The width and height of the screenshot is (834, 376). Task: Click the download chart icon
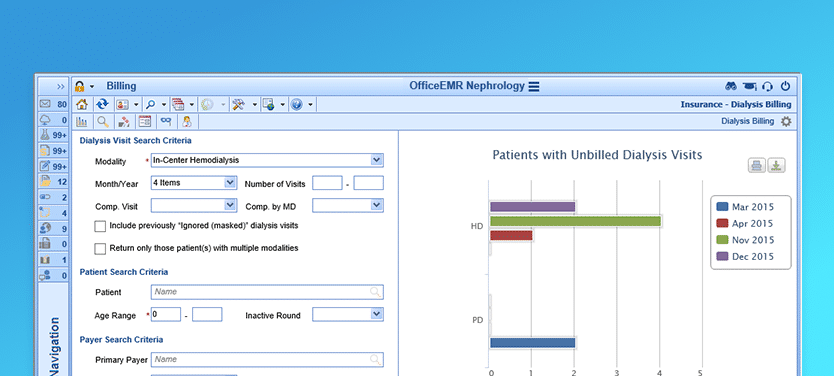777,165
